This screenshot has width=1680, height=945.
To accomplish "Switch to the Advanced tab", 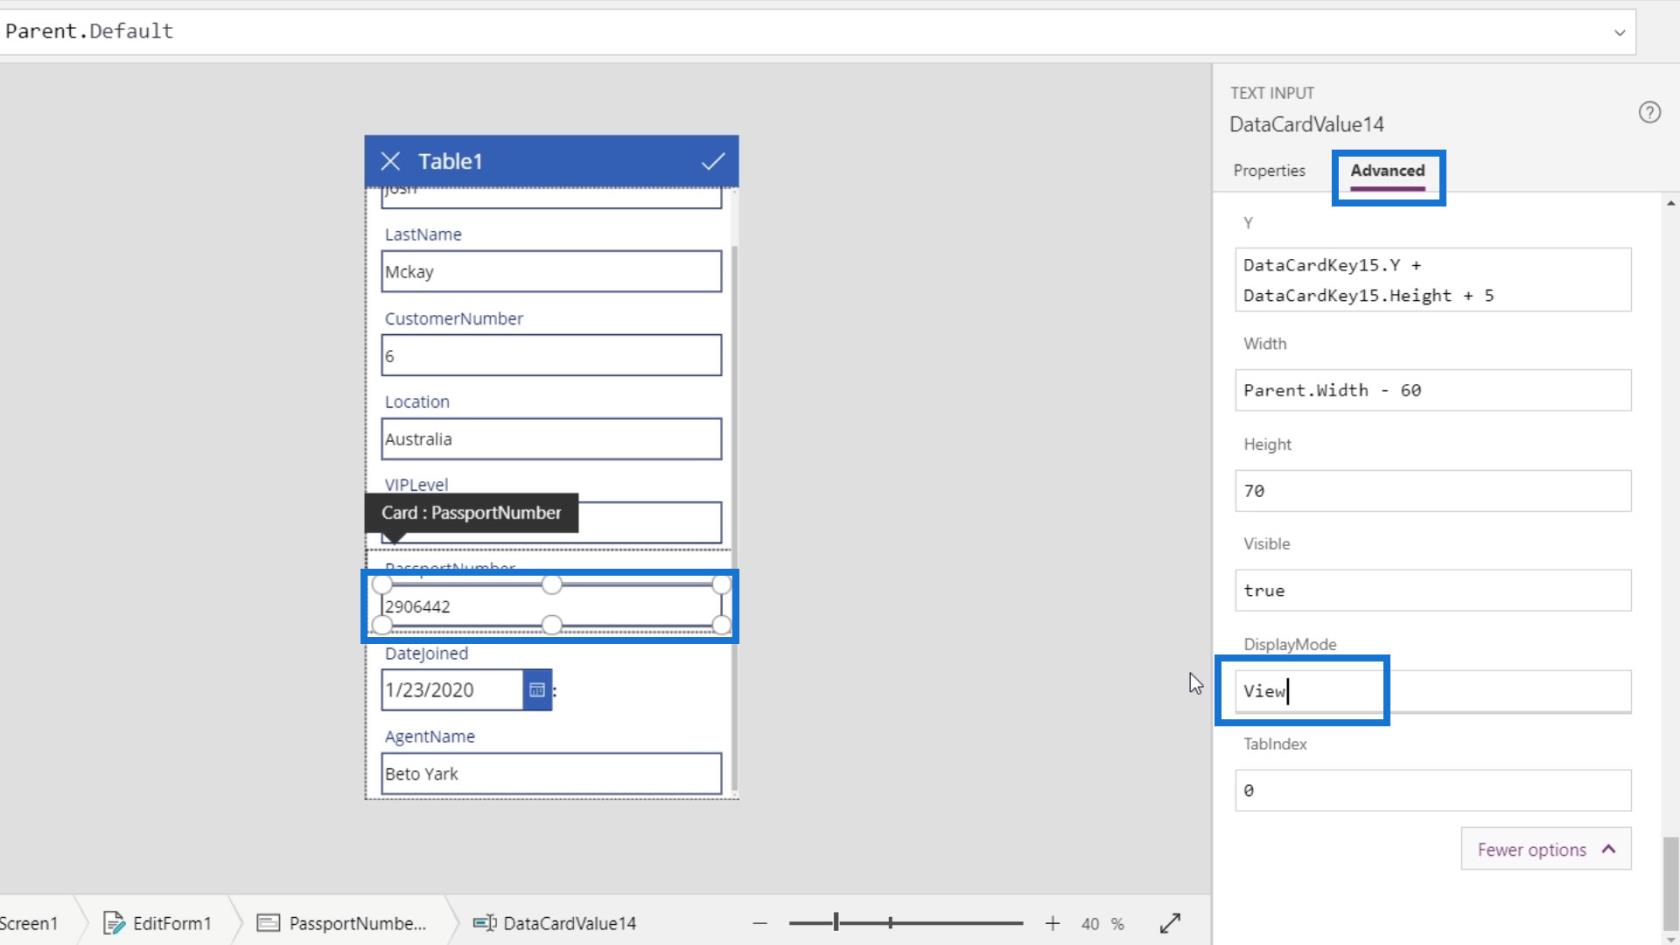I will pyautogui.click(x=1387, y=170).
